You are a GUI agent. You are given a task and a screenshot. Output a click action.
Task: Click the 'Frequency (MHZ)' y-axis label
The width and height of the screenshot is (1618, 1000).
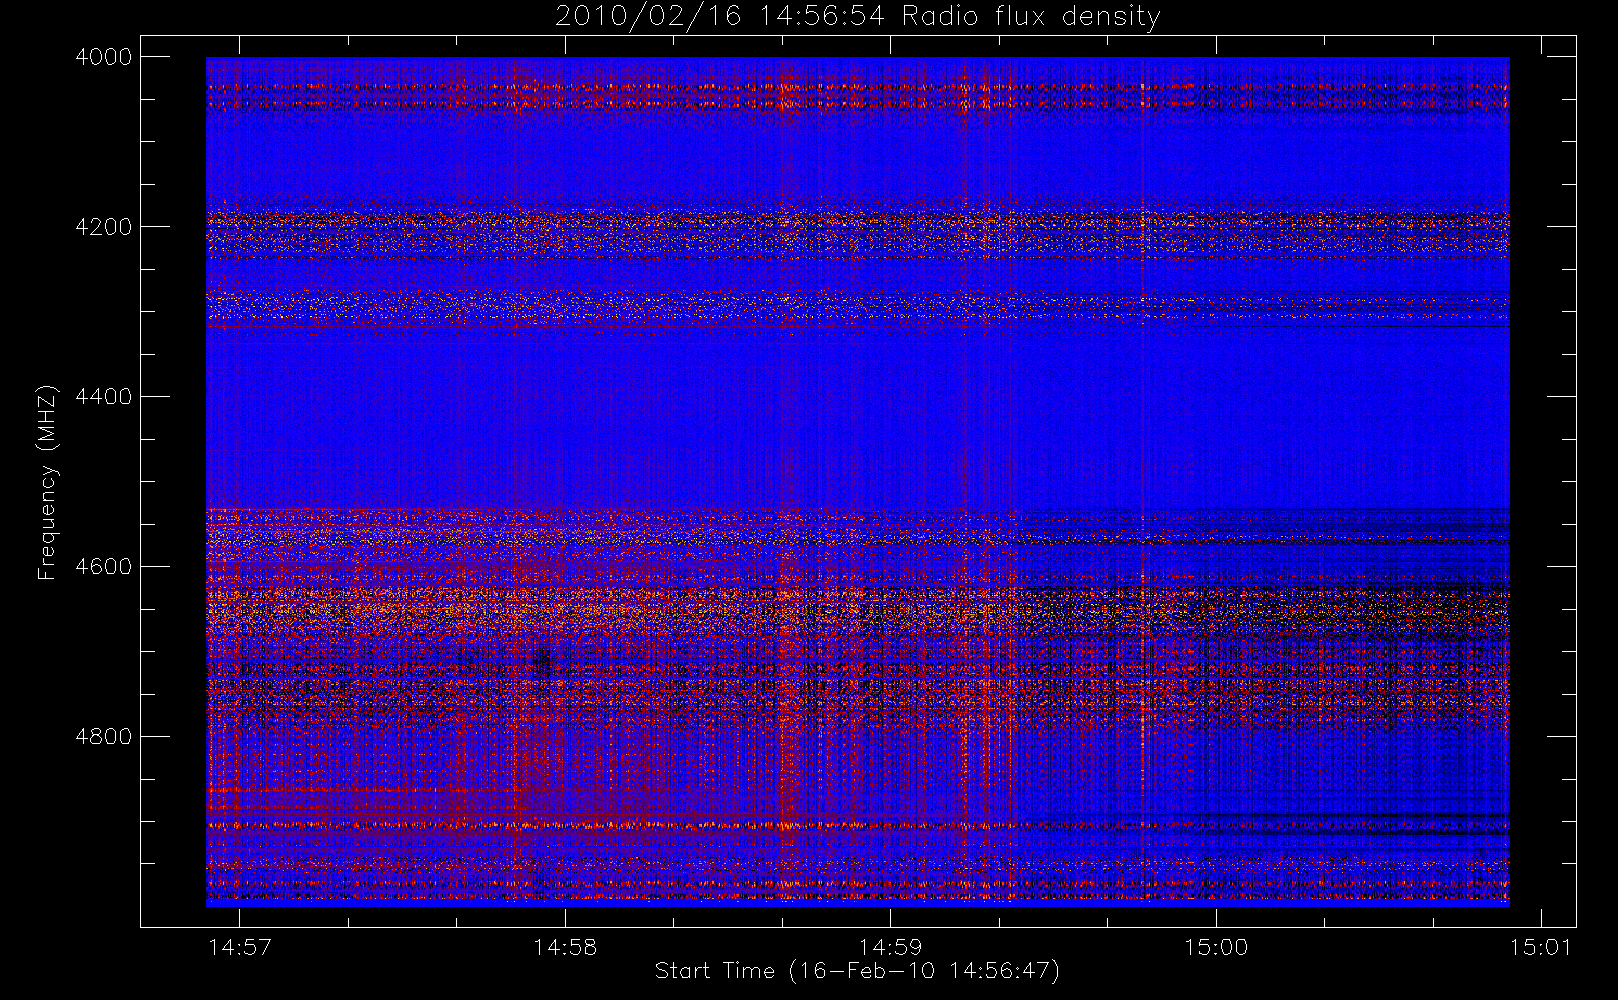click(x=46, y=482)
